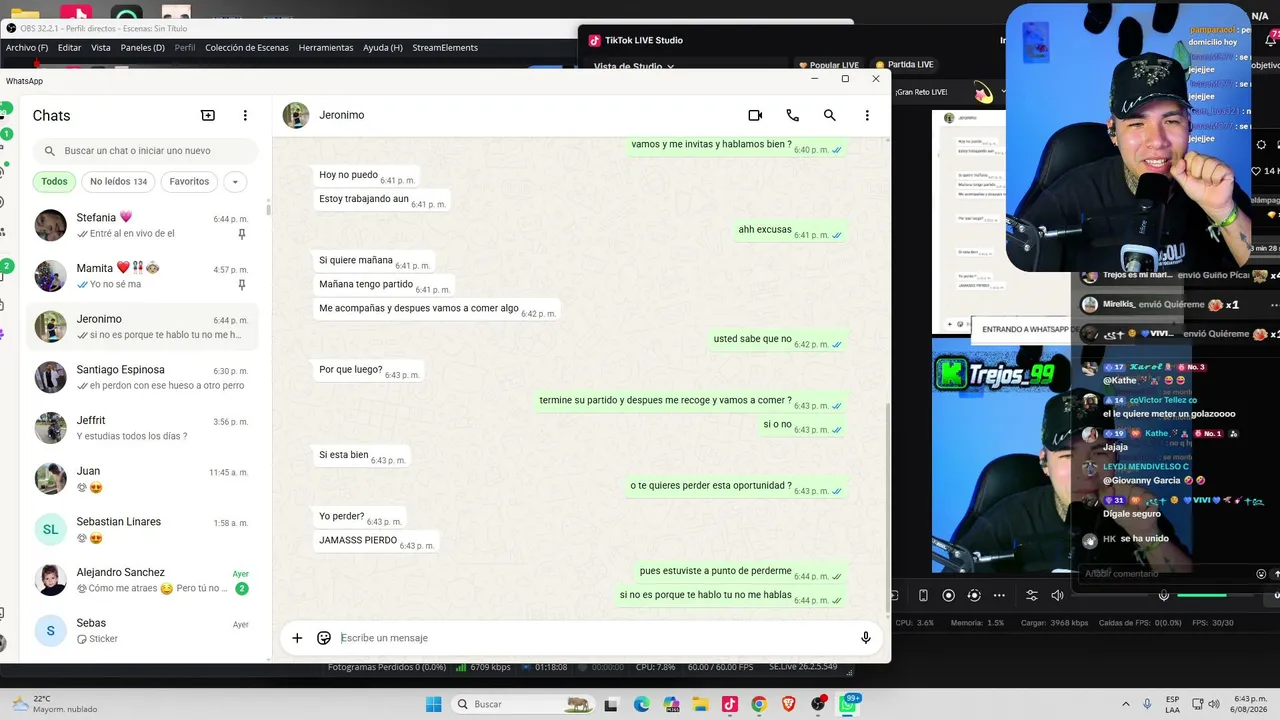Viewport: 1280px width, 720px height.
Task: Select the Partida LIVE button
Action: click(x=904, y=65)
